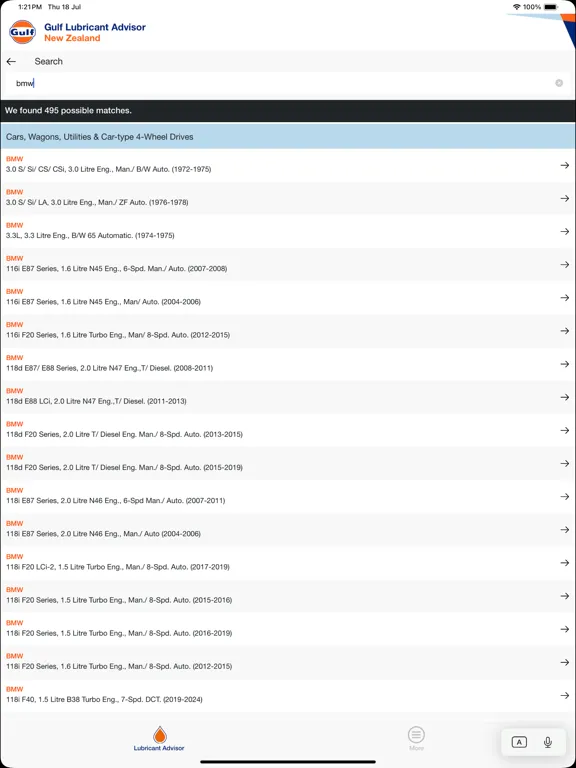Select 118i E87 N46 Man./ Auto (2004-2006)
576x768 pixels.
(x=288, y=530)
